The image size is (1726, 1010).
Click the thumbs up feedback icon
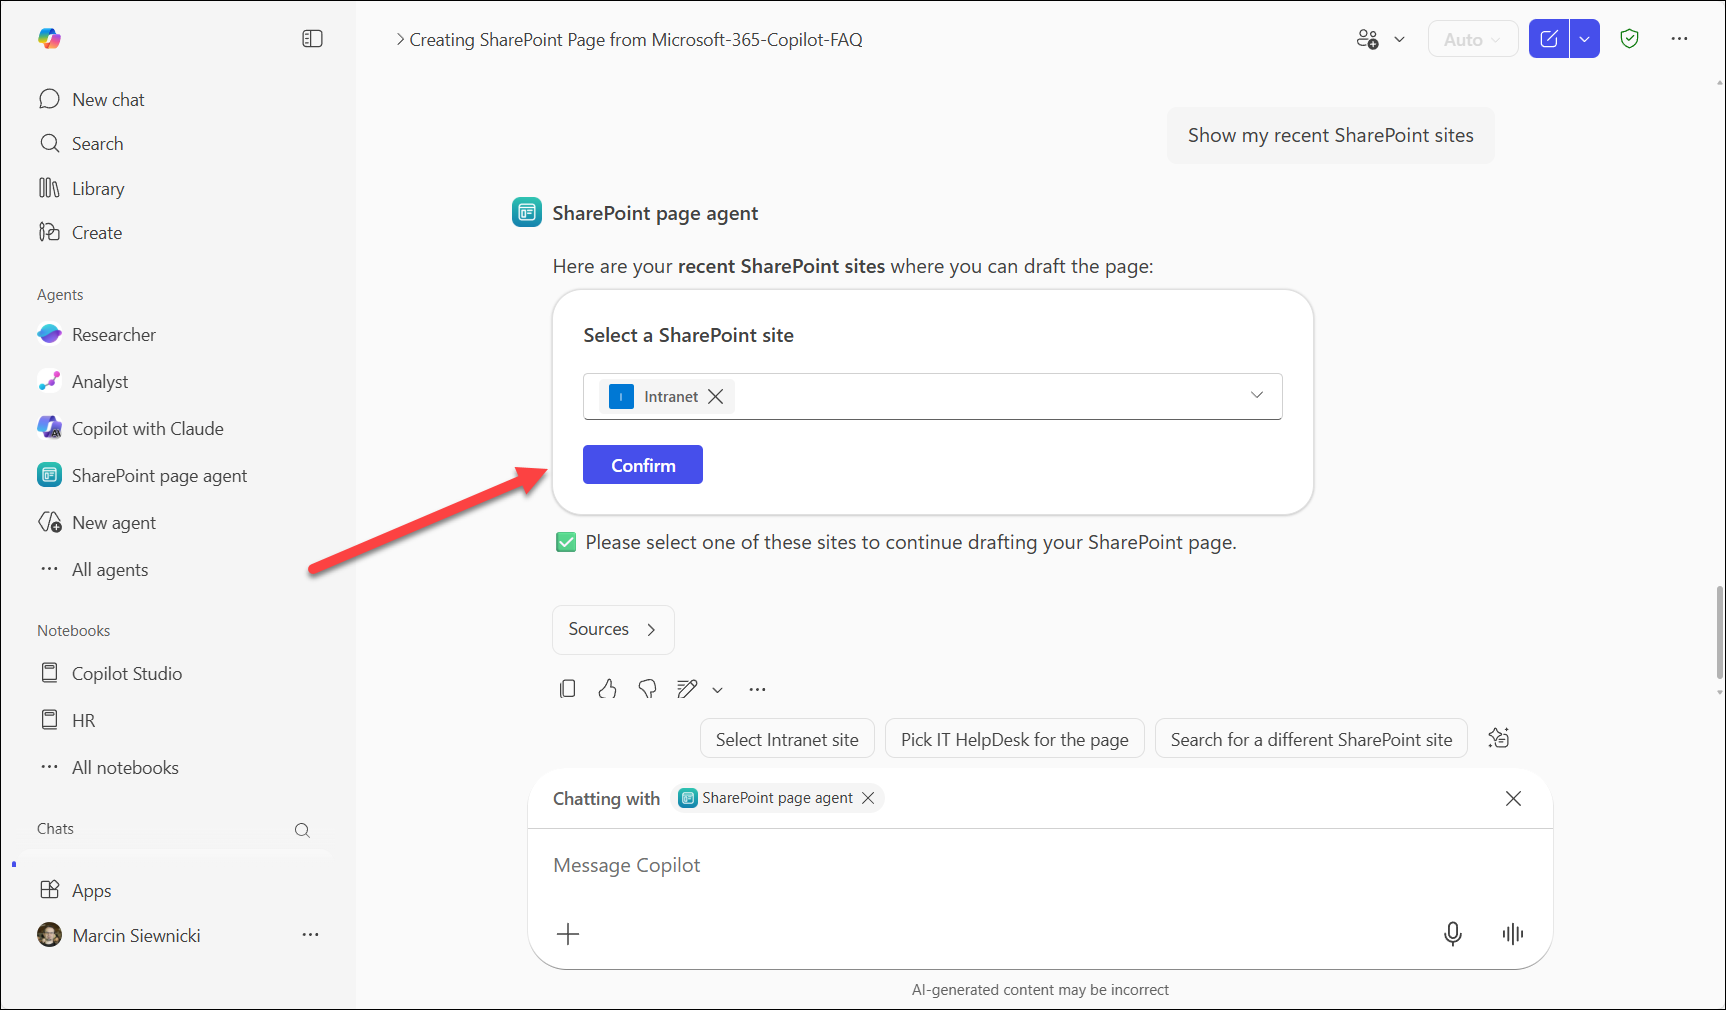click(607, 689)
